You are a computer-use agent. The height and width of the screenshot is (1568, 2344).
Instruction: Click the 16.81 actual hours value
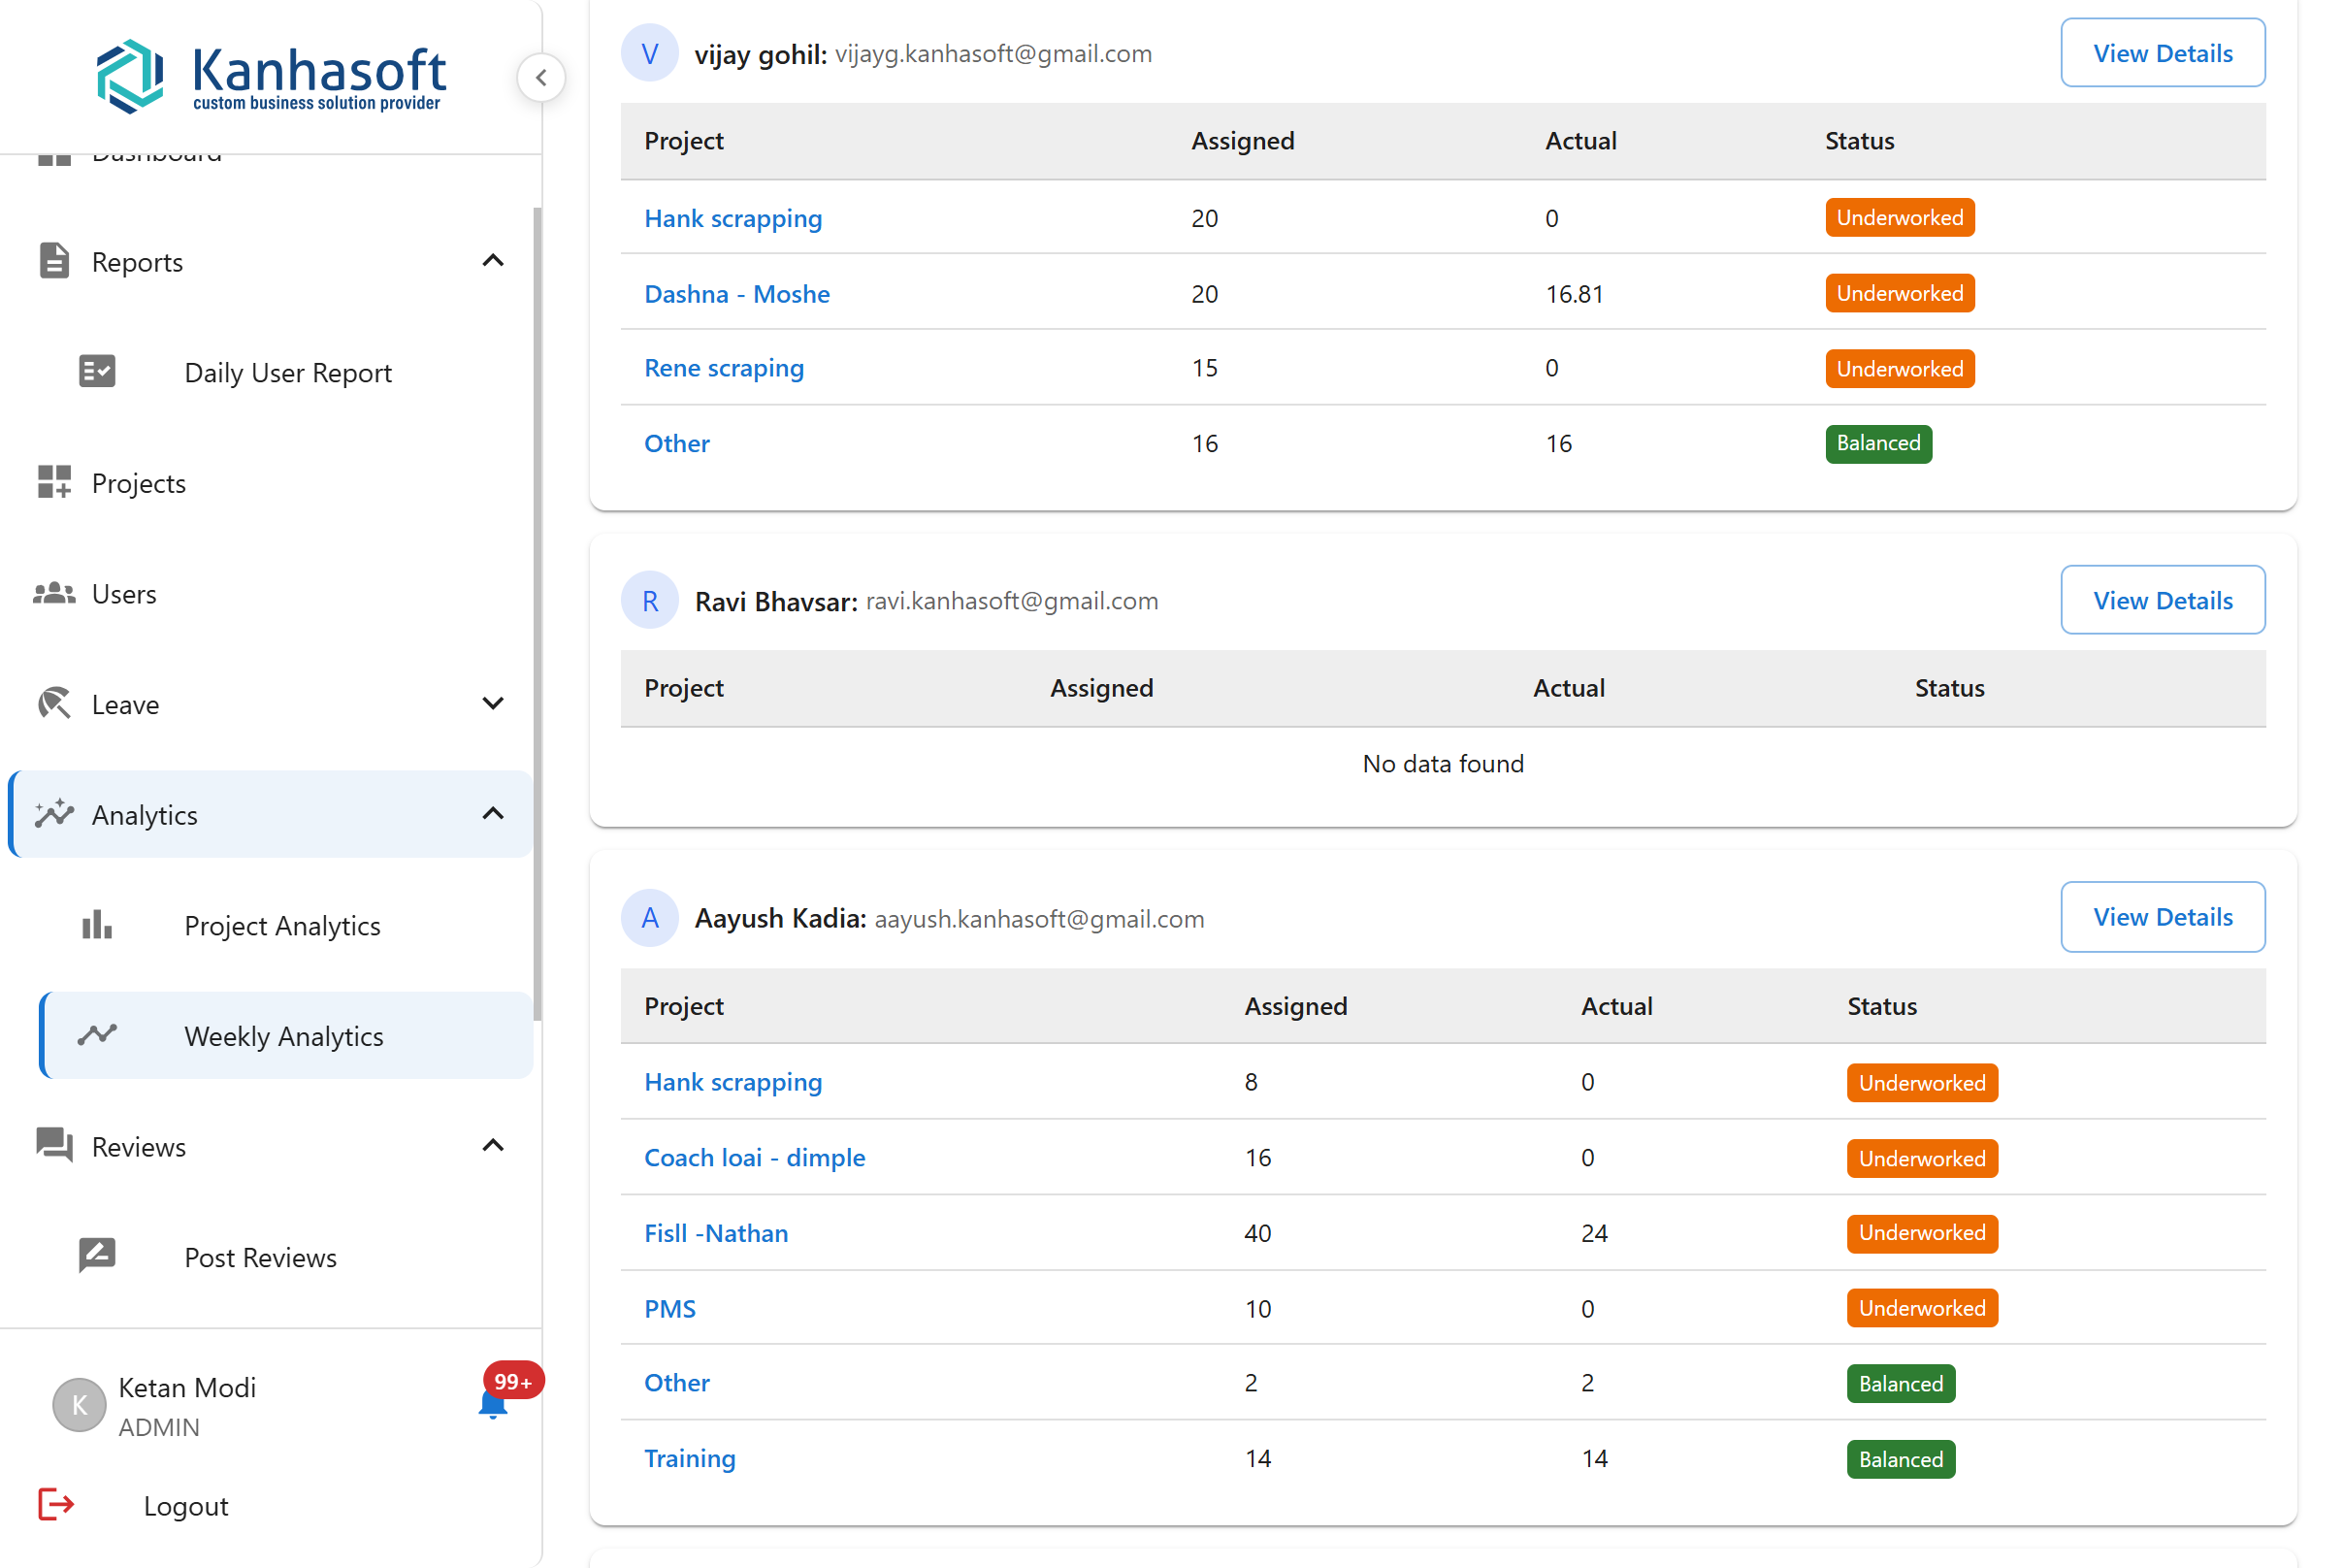pyautogui.click(x=1574, y=294)
